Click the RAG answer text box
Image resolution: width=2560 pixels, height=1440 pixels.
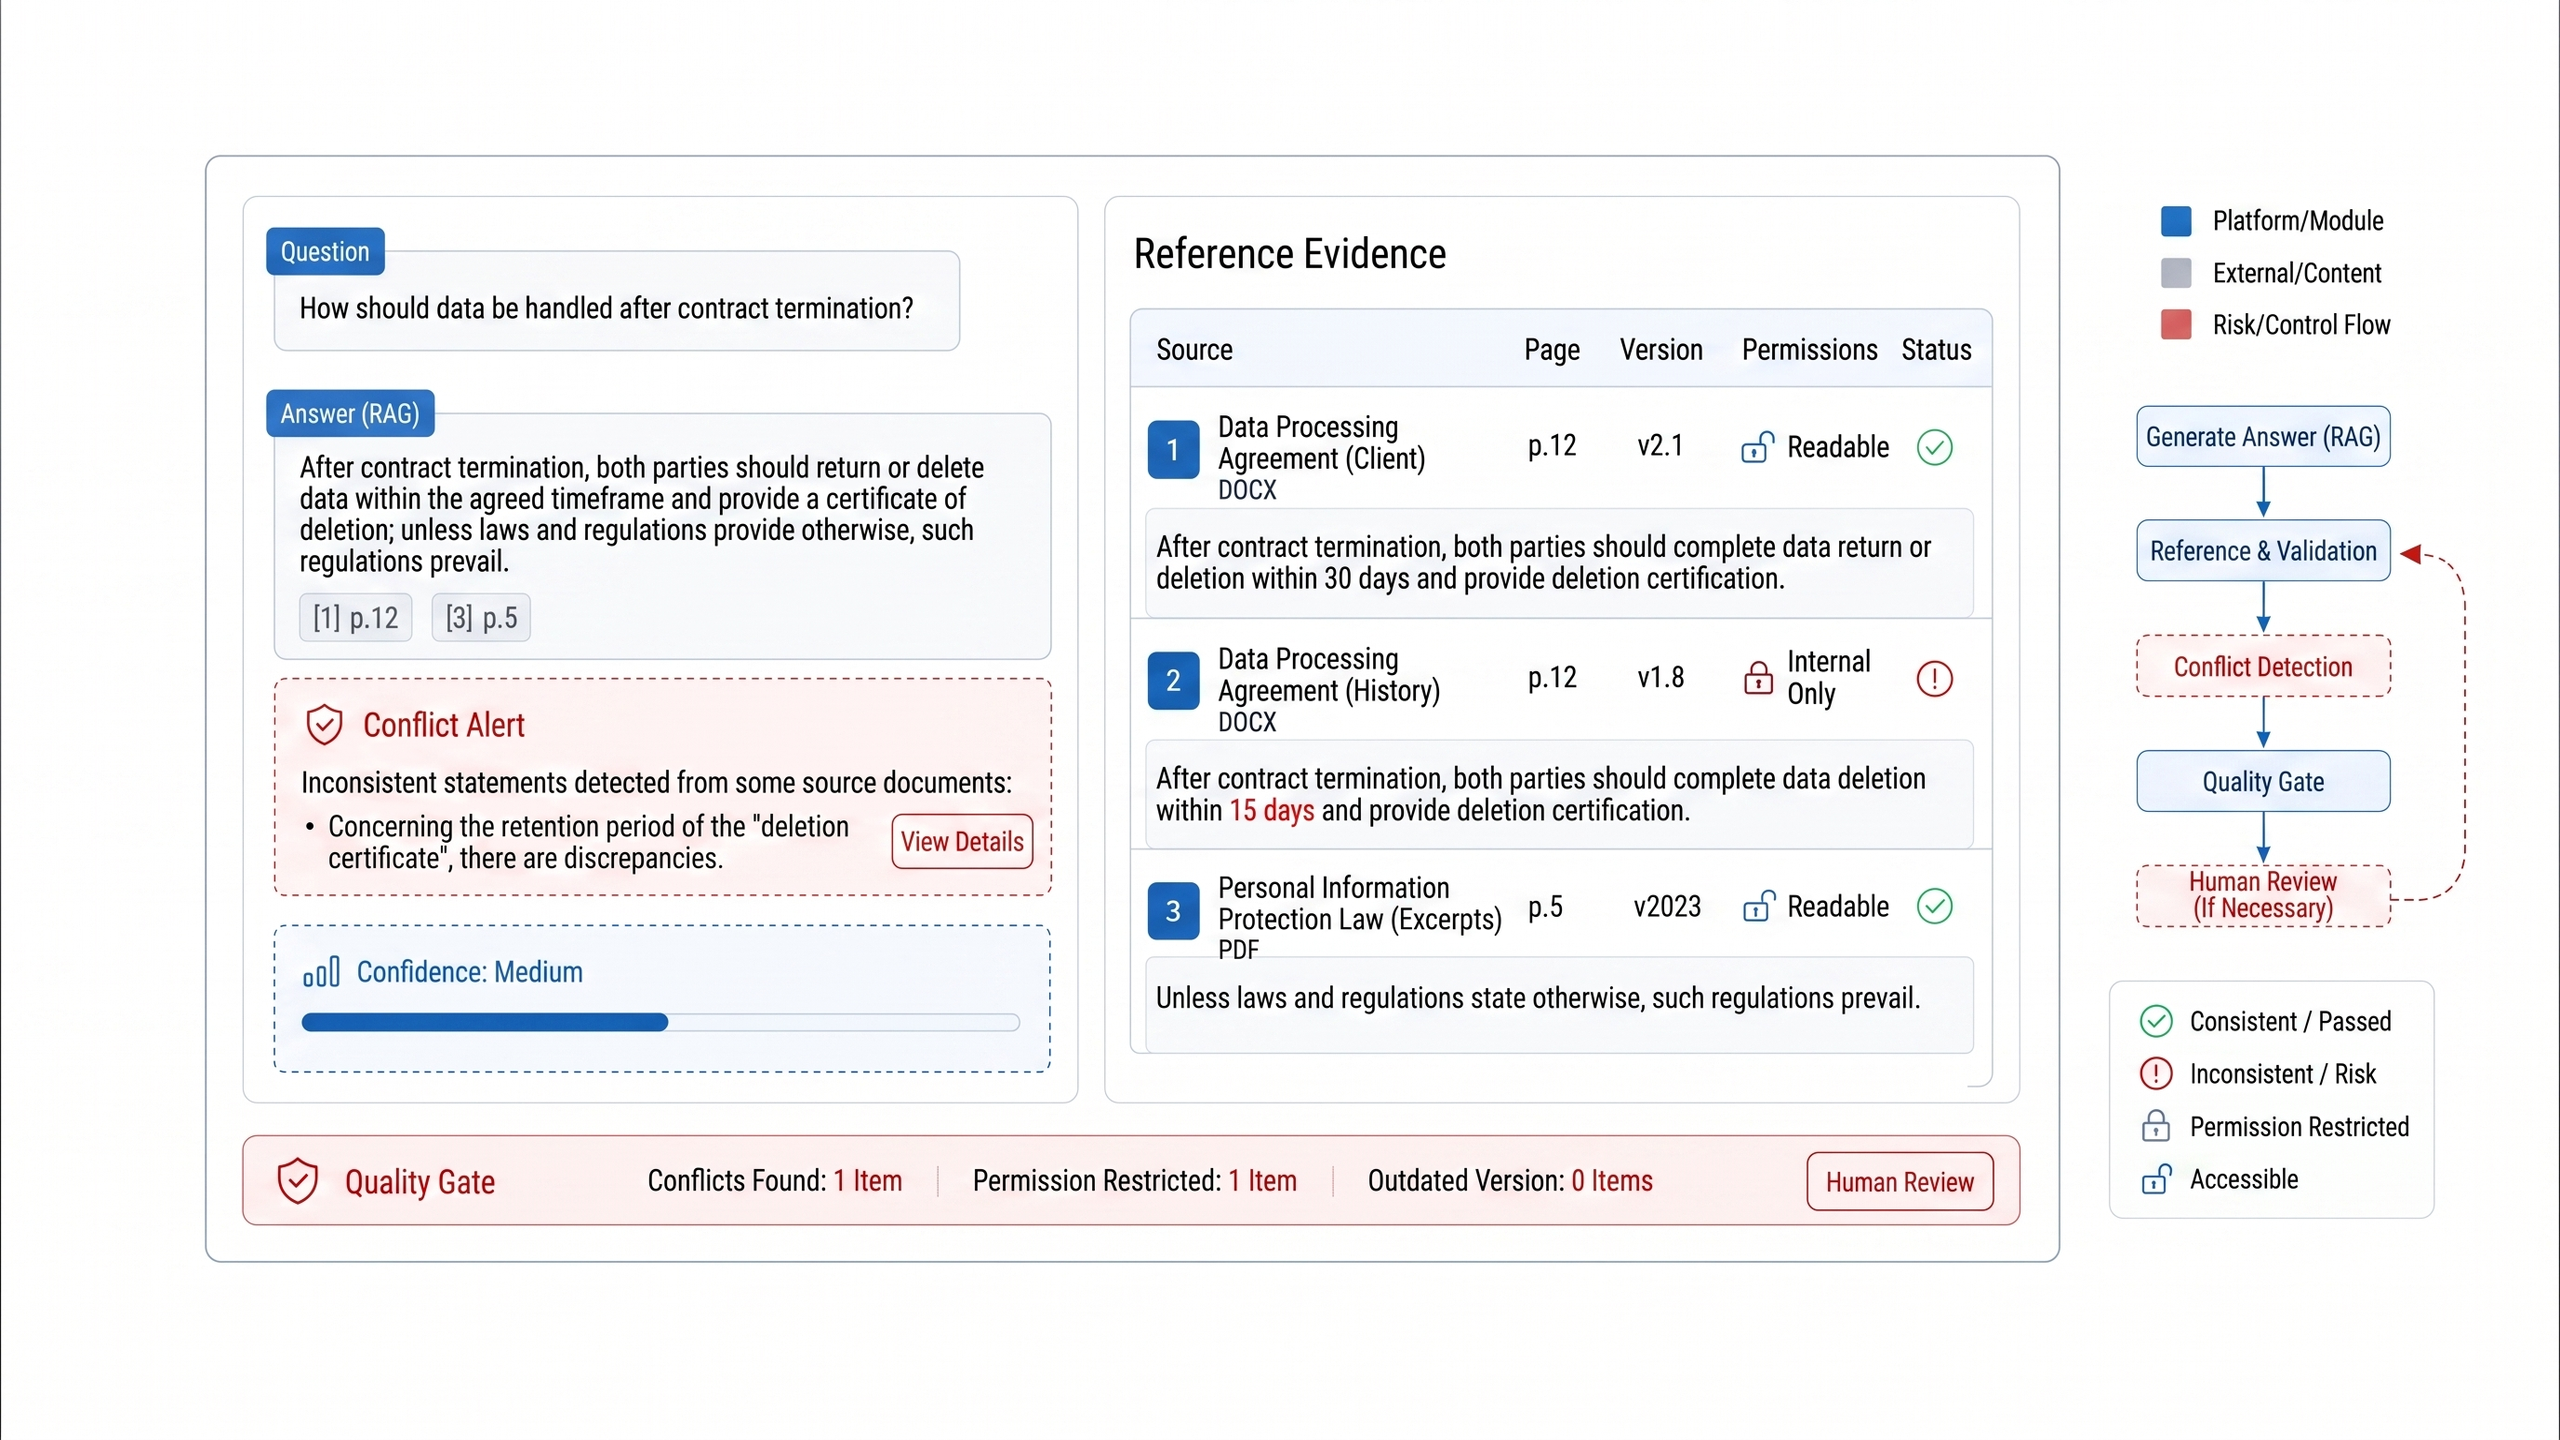coord(662,536)
